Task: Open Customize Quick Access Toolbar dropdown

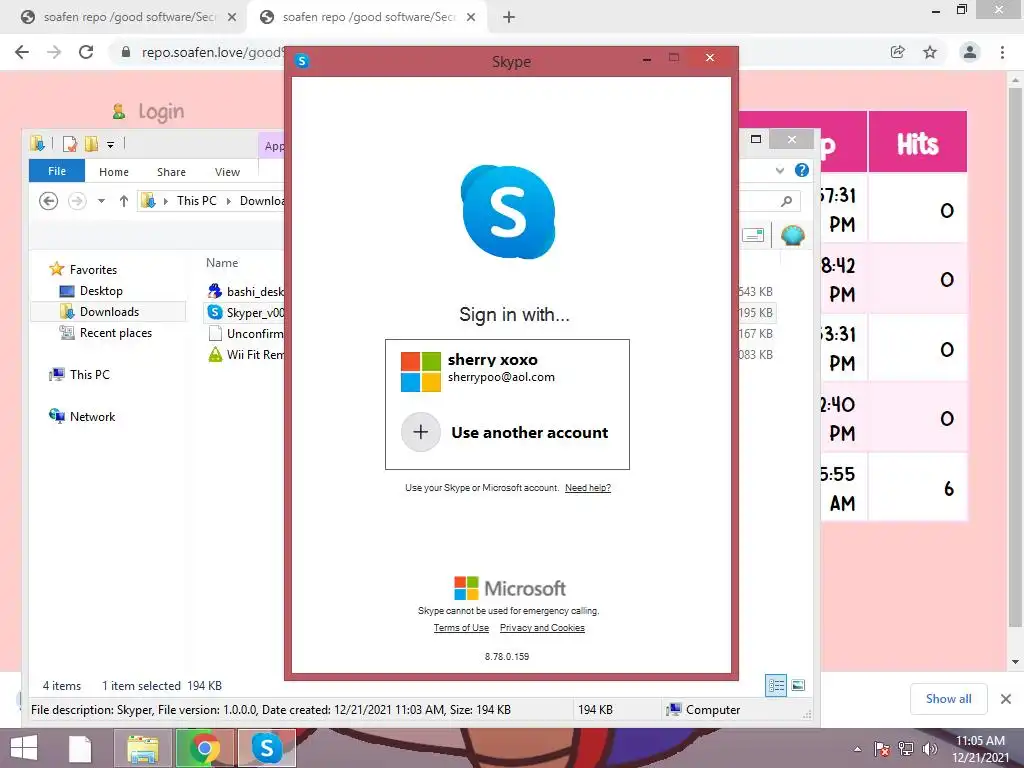Action: (x=110, y=144)
